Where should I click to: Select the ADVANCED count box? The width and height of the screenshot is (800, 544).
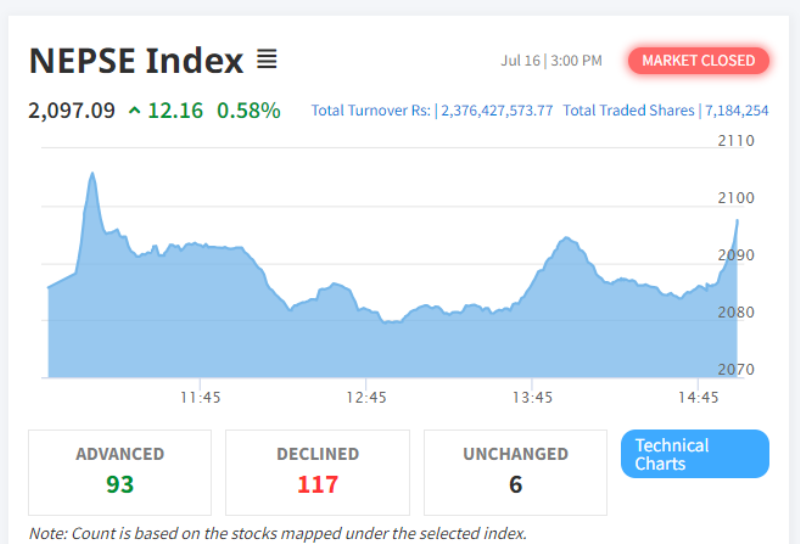pyautogui.click(x=120, y=473)
